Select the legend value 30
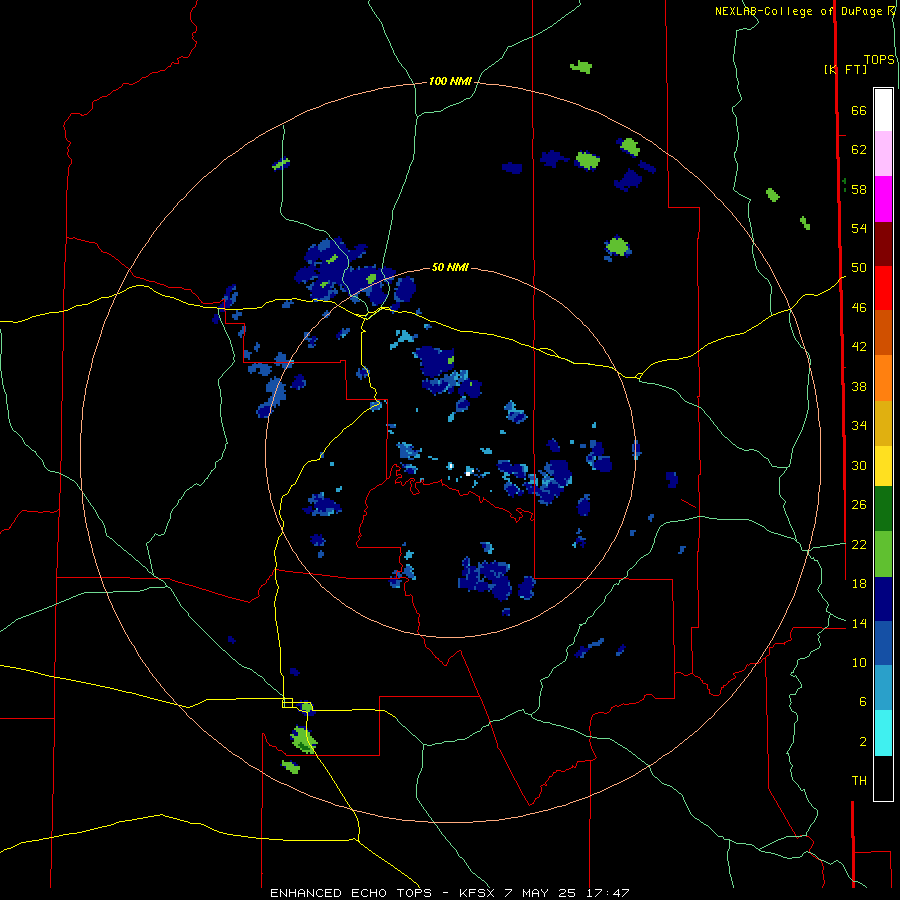The width and height of the screenshot is (900, 900). [859, 465]
